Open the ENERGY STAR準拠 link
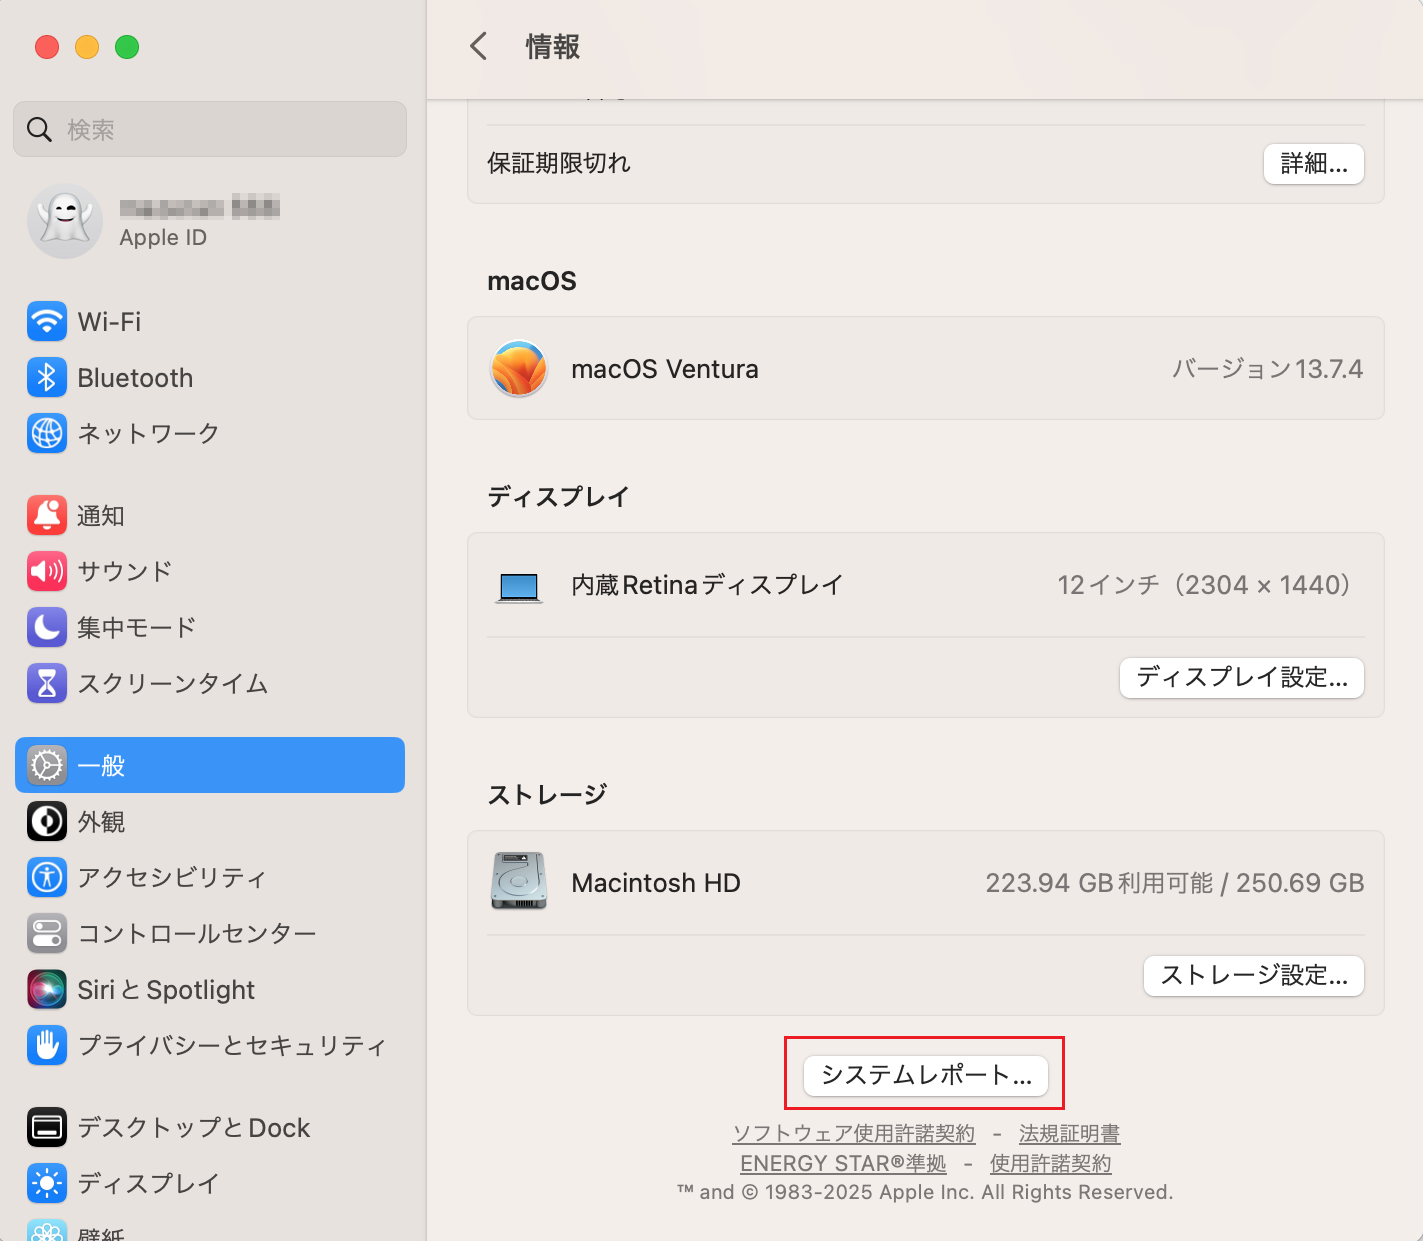This screenshot has height=1241, width=1423. tap(843, 1163)
